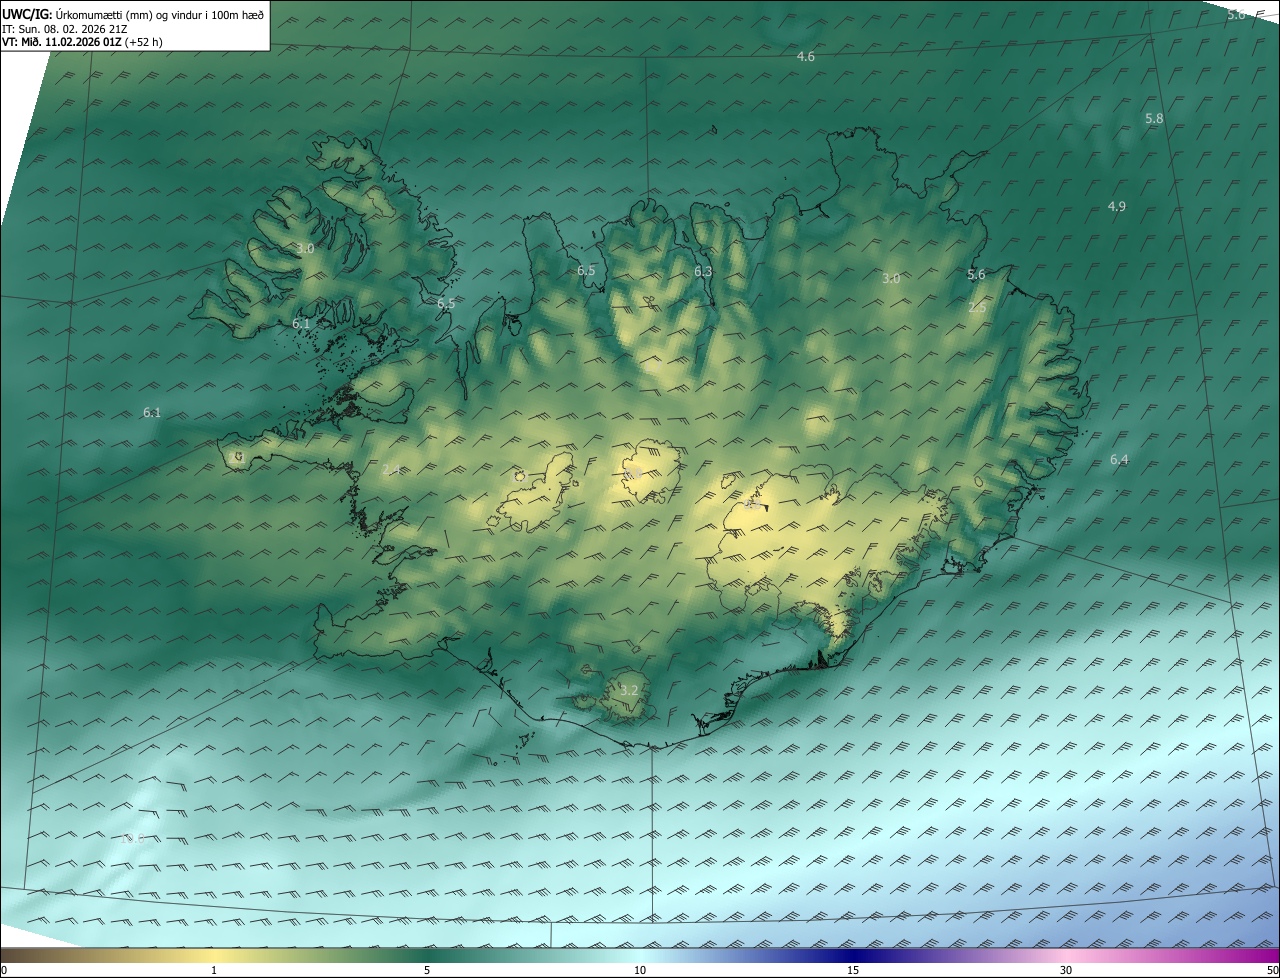Click the 4.6 value label north of Iceland
Image resolution: width=1280 pixels, height=978 pixels.
point(805,57)
